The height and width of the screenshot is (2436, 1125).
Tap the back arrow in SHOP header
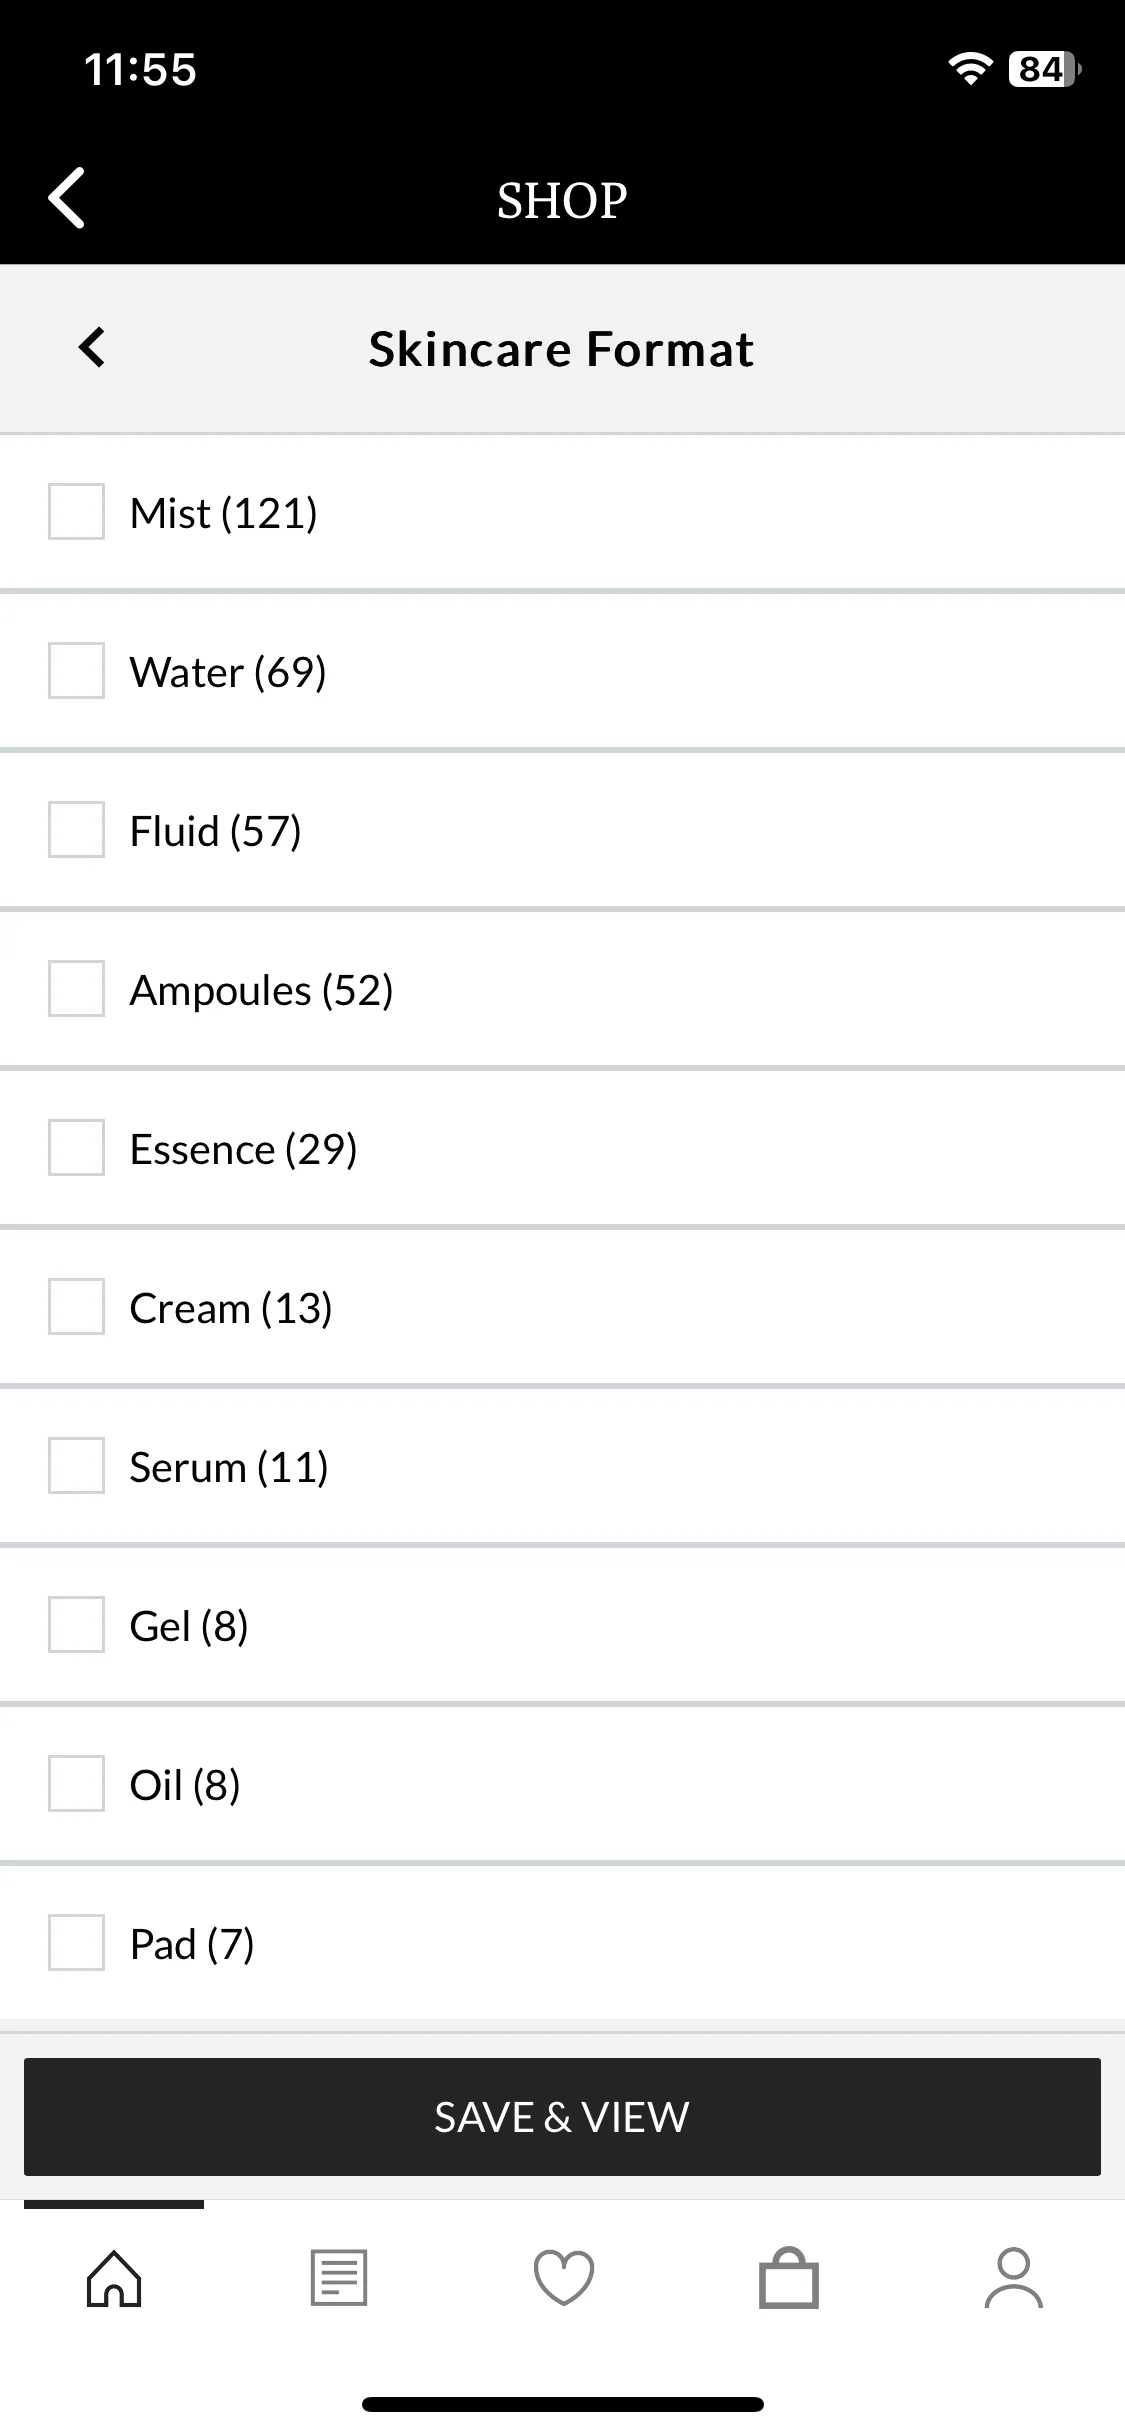click(66, 198)
